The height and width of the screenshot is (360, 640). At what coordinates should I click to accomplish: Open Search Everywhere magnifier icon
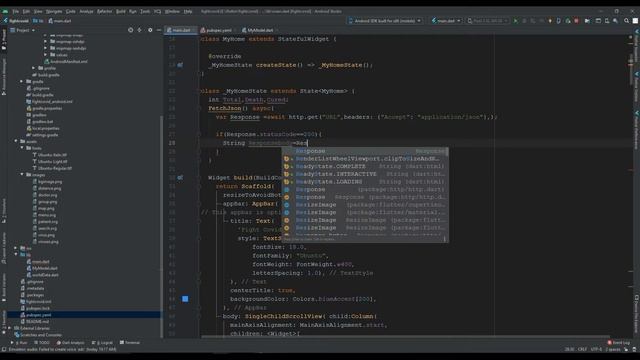627,20
